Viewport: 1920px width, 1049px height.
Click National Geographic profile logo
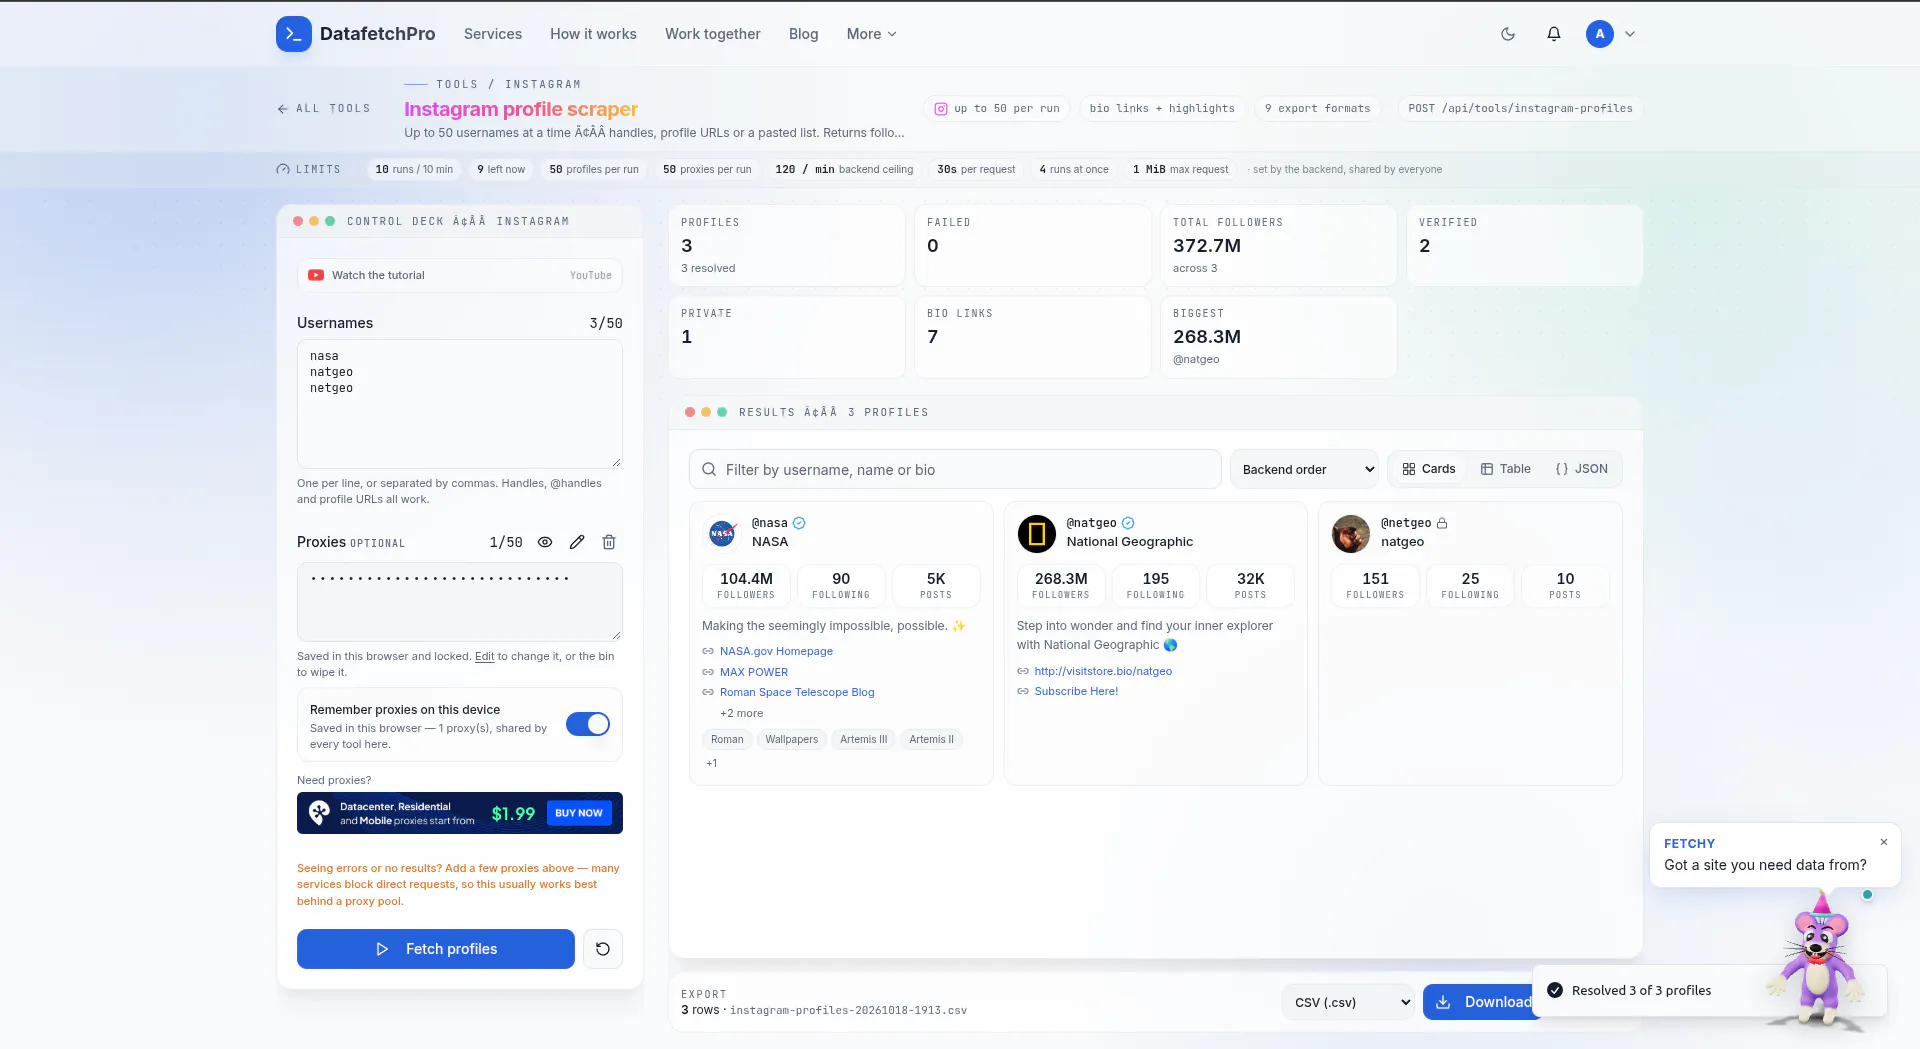(x=1037, y=534)
